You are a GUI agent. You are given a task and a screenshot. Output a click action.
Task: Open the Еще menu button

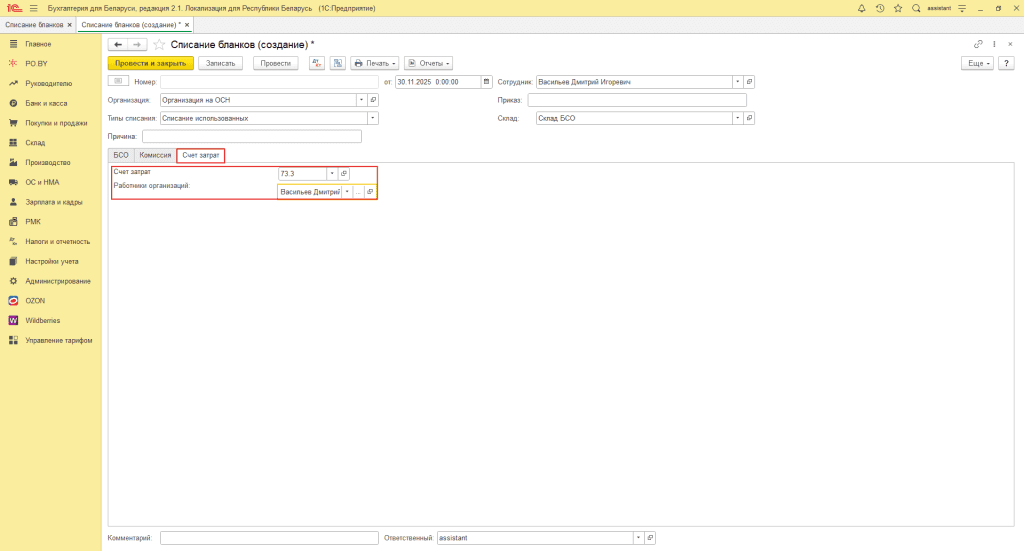(977, 63)
